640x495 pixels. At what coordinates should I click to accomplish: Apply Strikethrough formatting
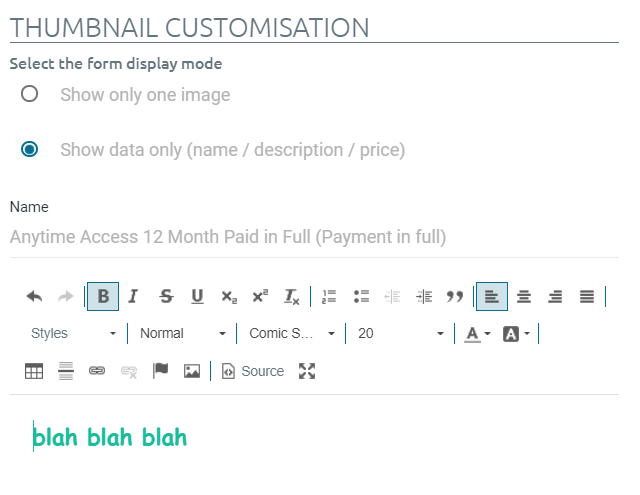point(166,297)
